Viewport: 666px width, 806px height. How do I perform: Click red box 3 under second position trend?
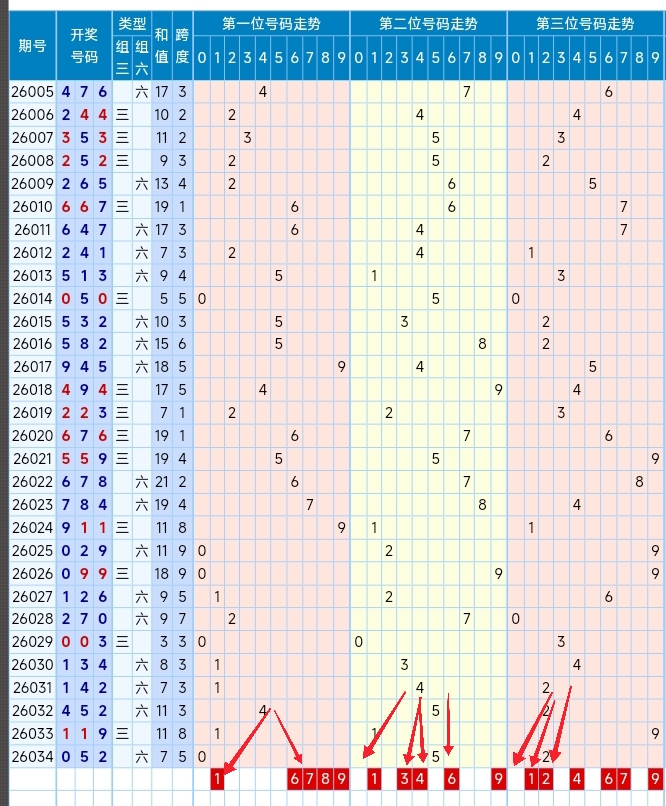coord(404,779)
